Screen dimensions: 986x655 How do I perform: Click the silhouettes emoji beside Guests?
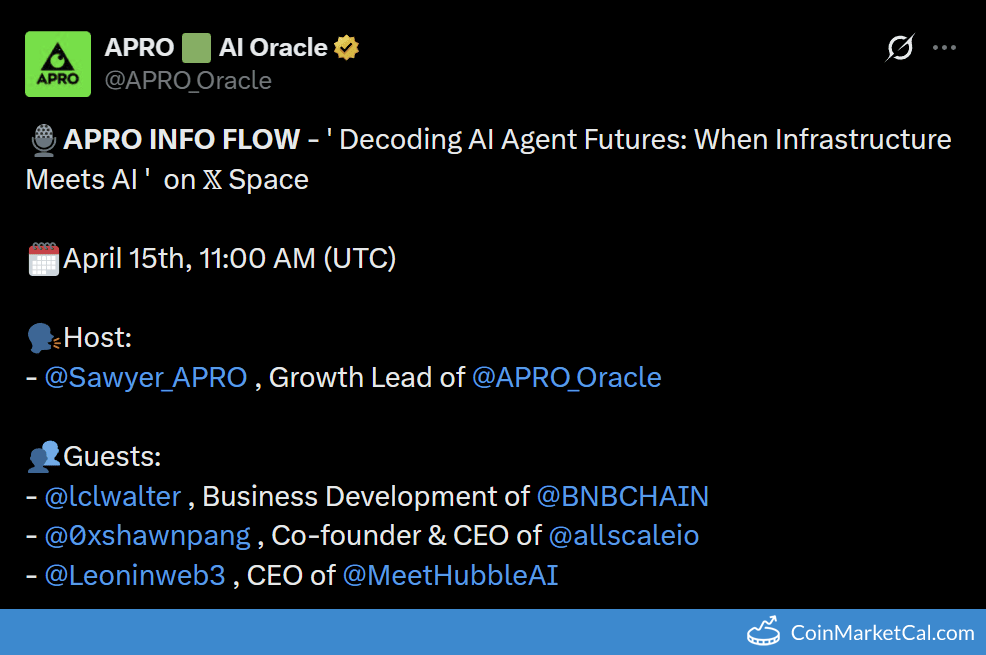[x=44, y=457]
